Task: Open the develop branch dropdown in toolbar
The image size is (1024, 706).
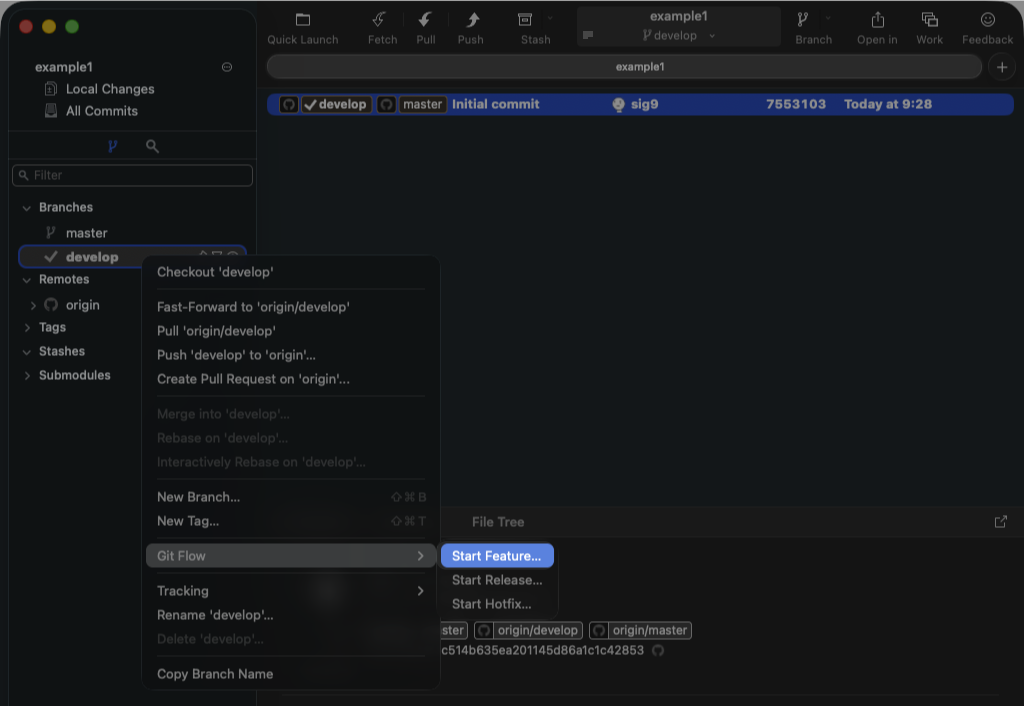Action: click(679, 36)
